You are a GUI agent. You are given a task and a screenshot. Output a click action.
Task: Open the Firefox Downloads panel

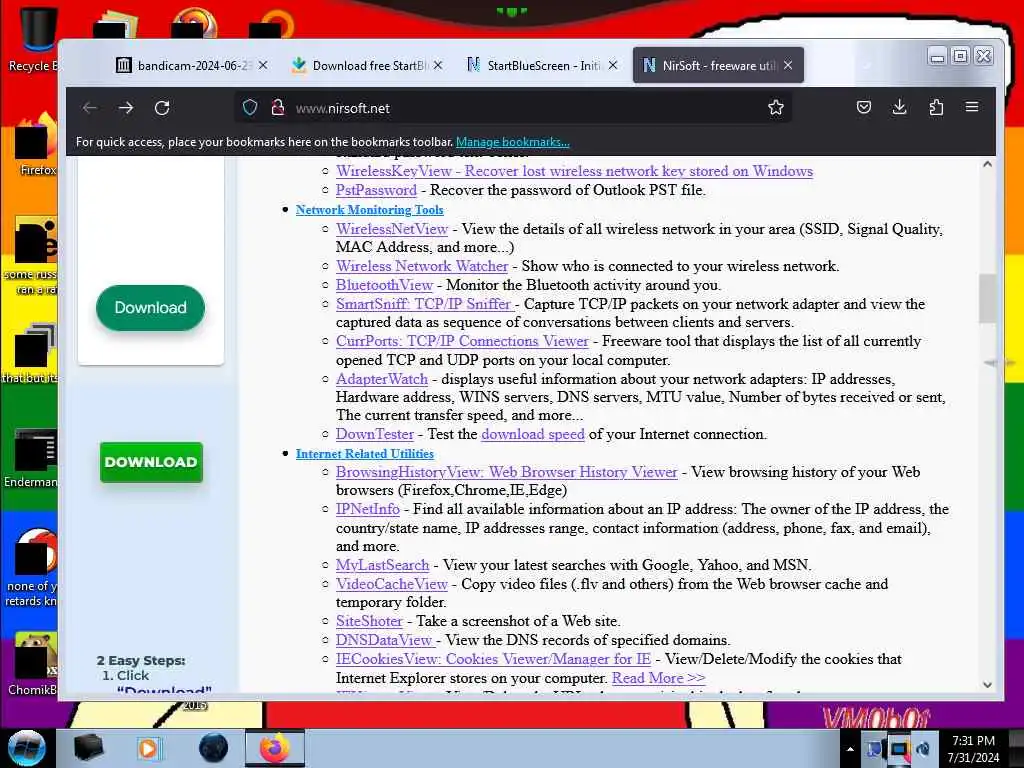pos(899,107)
